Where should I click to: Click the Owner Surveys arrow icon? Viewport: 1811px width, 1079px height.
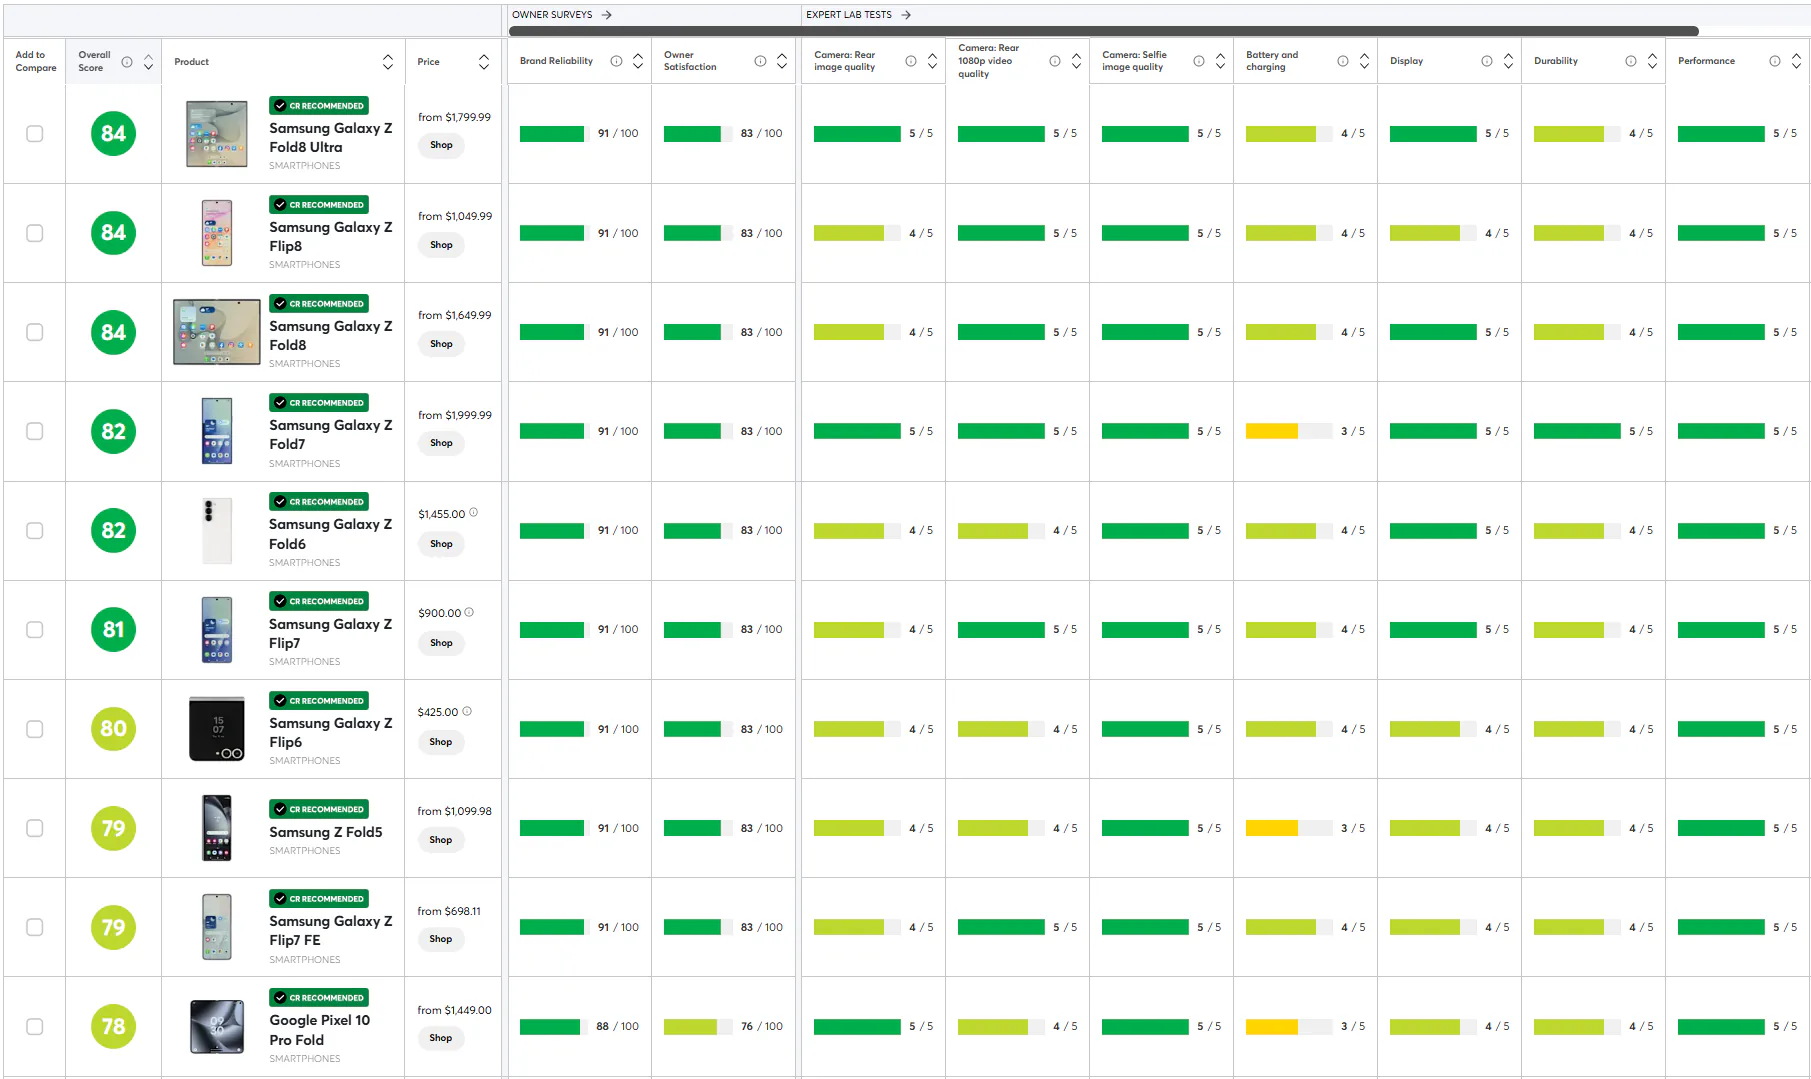[607, 15]
